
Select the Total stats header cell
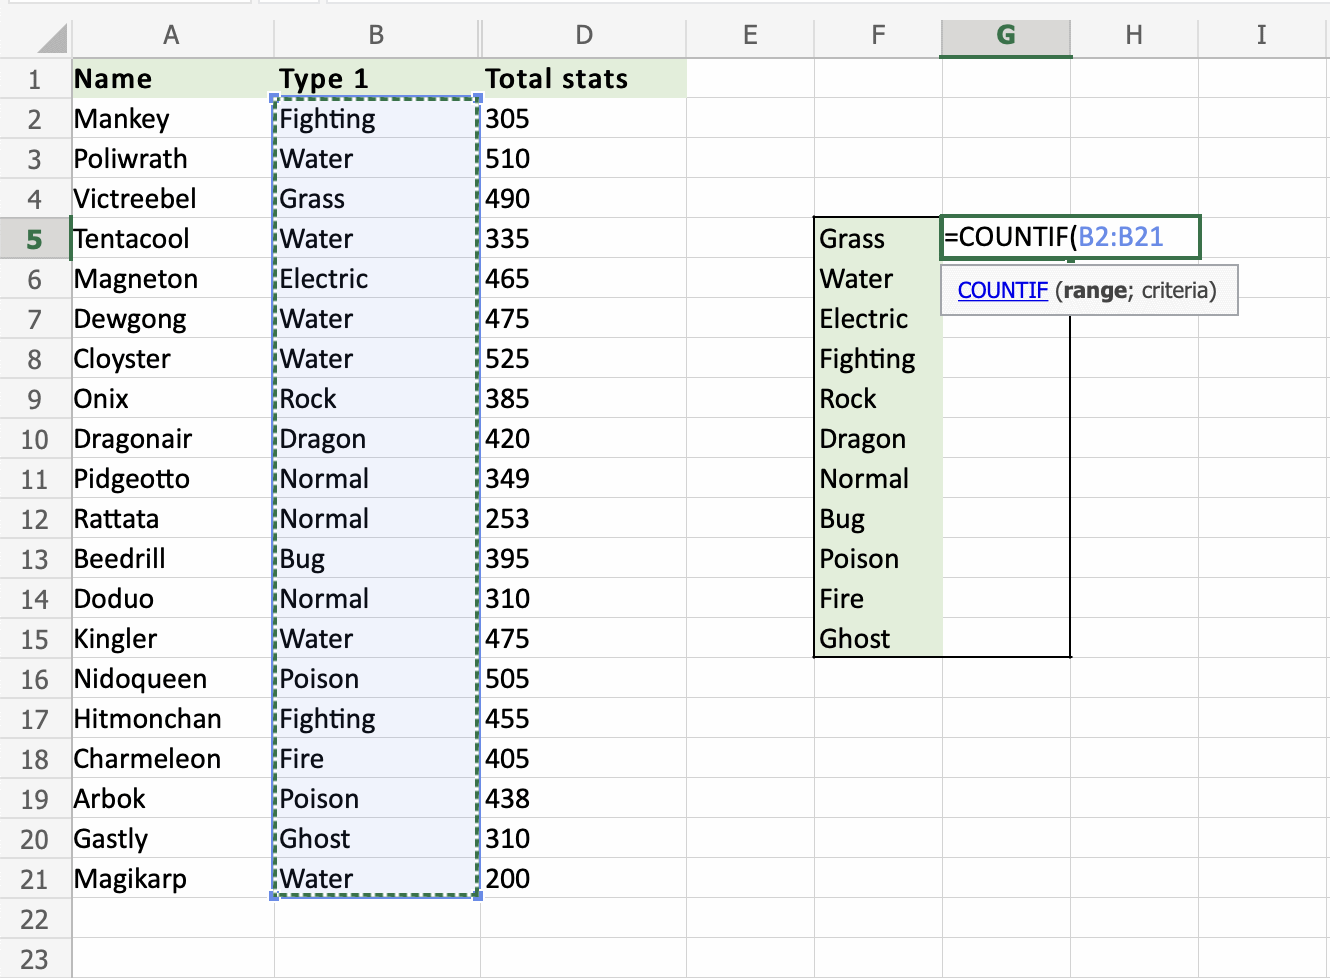click(583, 79)
